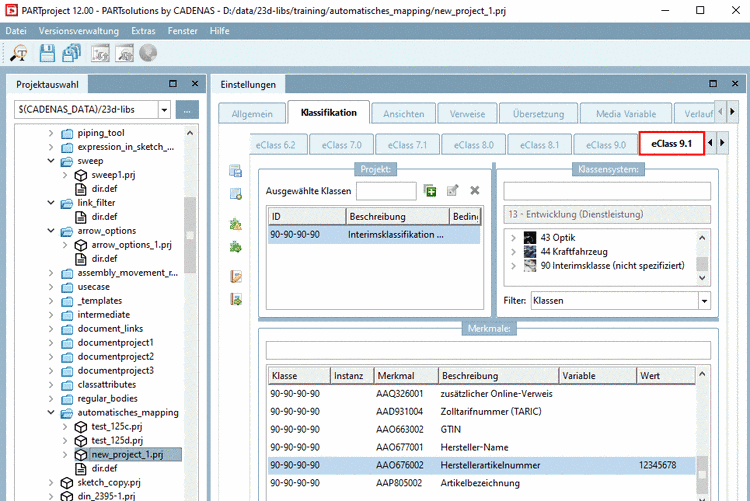
Task: Expand the piping_tool folder
Action: tap(52, 132)
